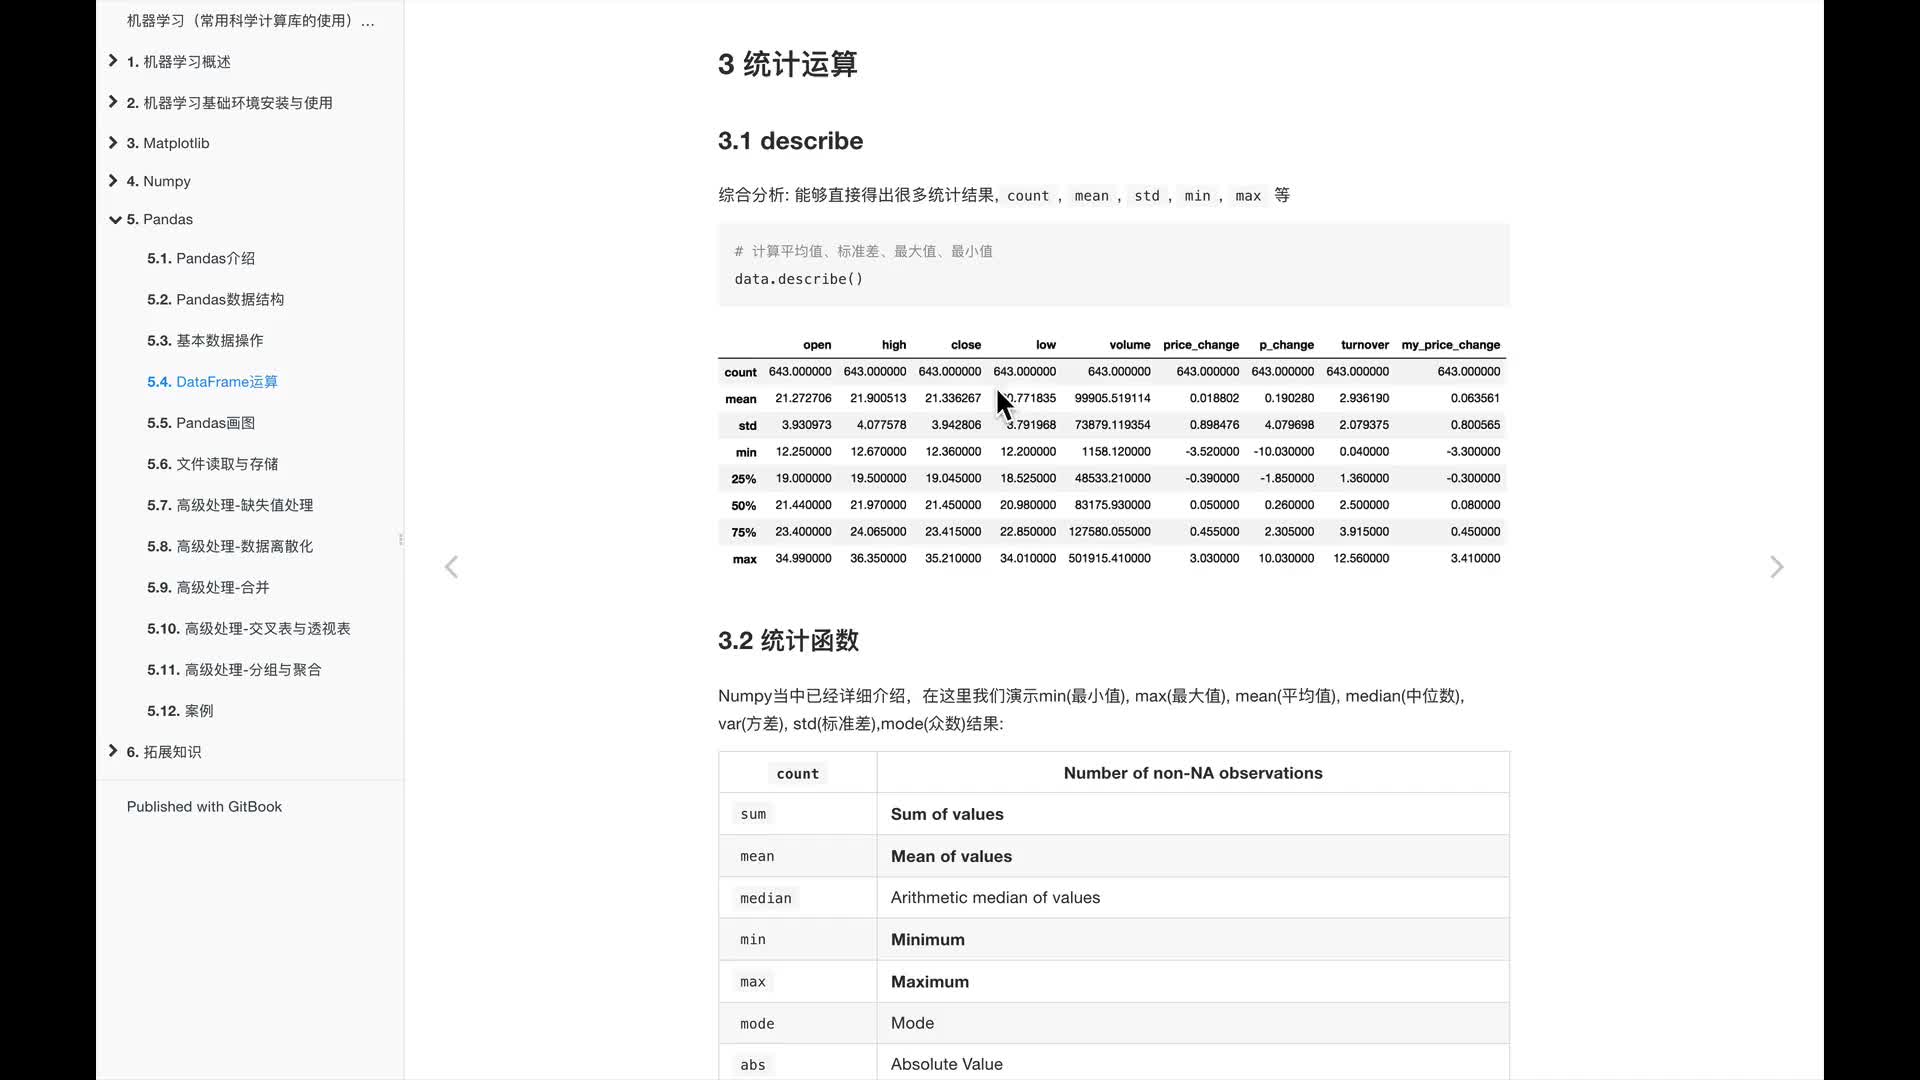Open chapter 4. Numpy
Image resolution: width=1920 pixels, height=1080 pixels.
click(x=158, y=181)
